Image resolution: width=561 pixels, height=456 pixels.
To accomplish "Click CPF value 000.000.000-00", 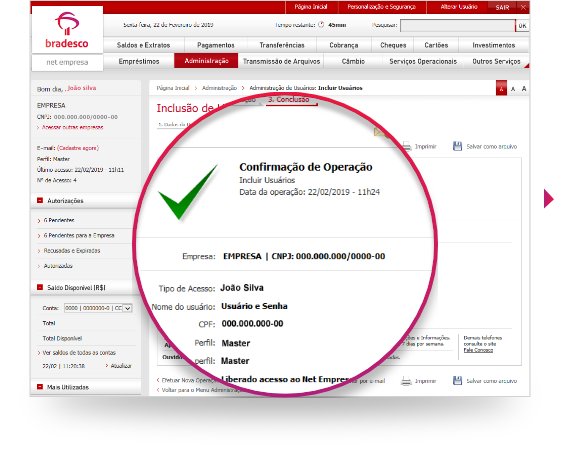I will tap(252, 323).
